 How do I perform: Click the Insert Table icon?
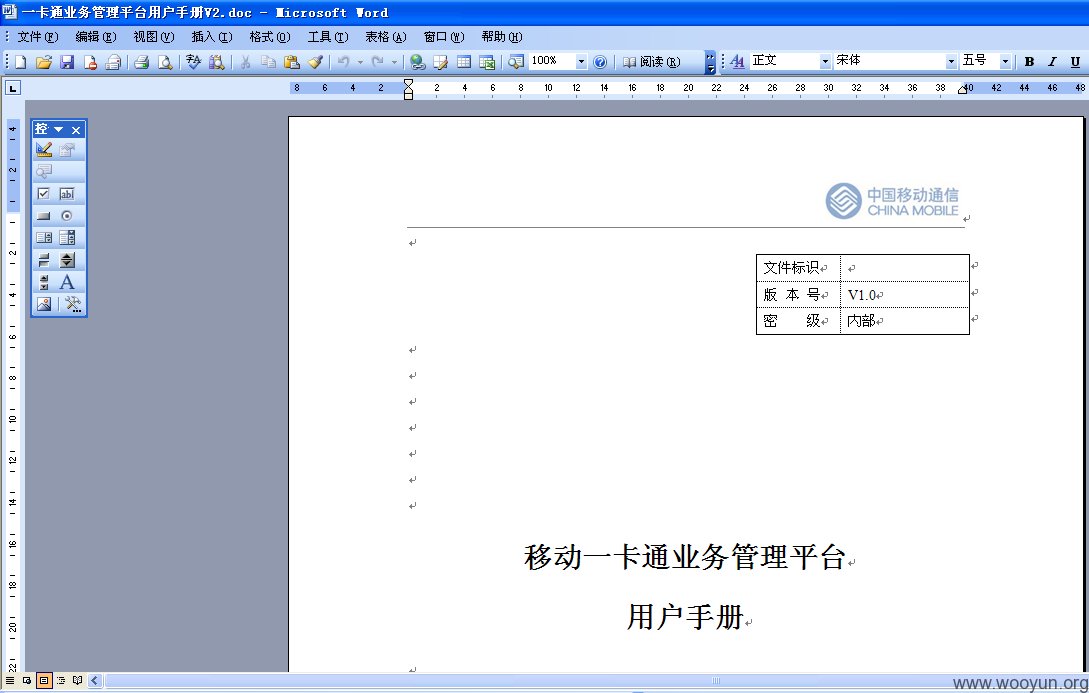[x=463, y=62]
